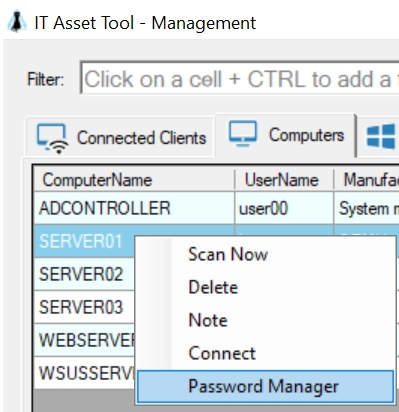The height and width of the screenshot is (412, 399).
Task: Sort by the UserName column header
Action: pos(284,180)
